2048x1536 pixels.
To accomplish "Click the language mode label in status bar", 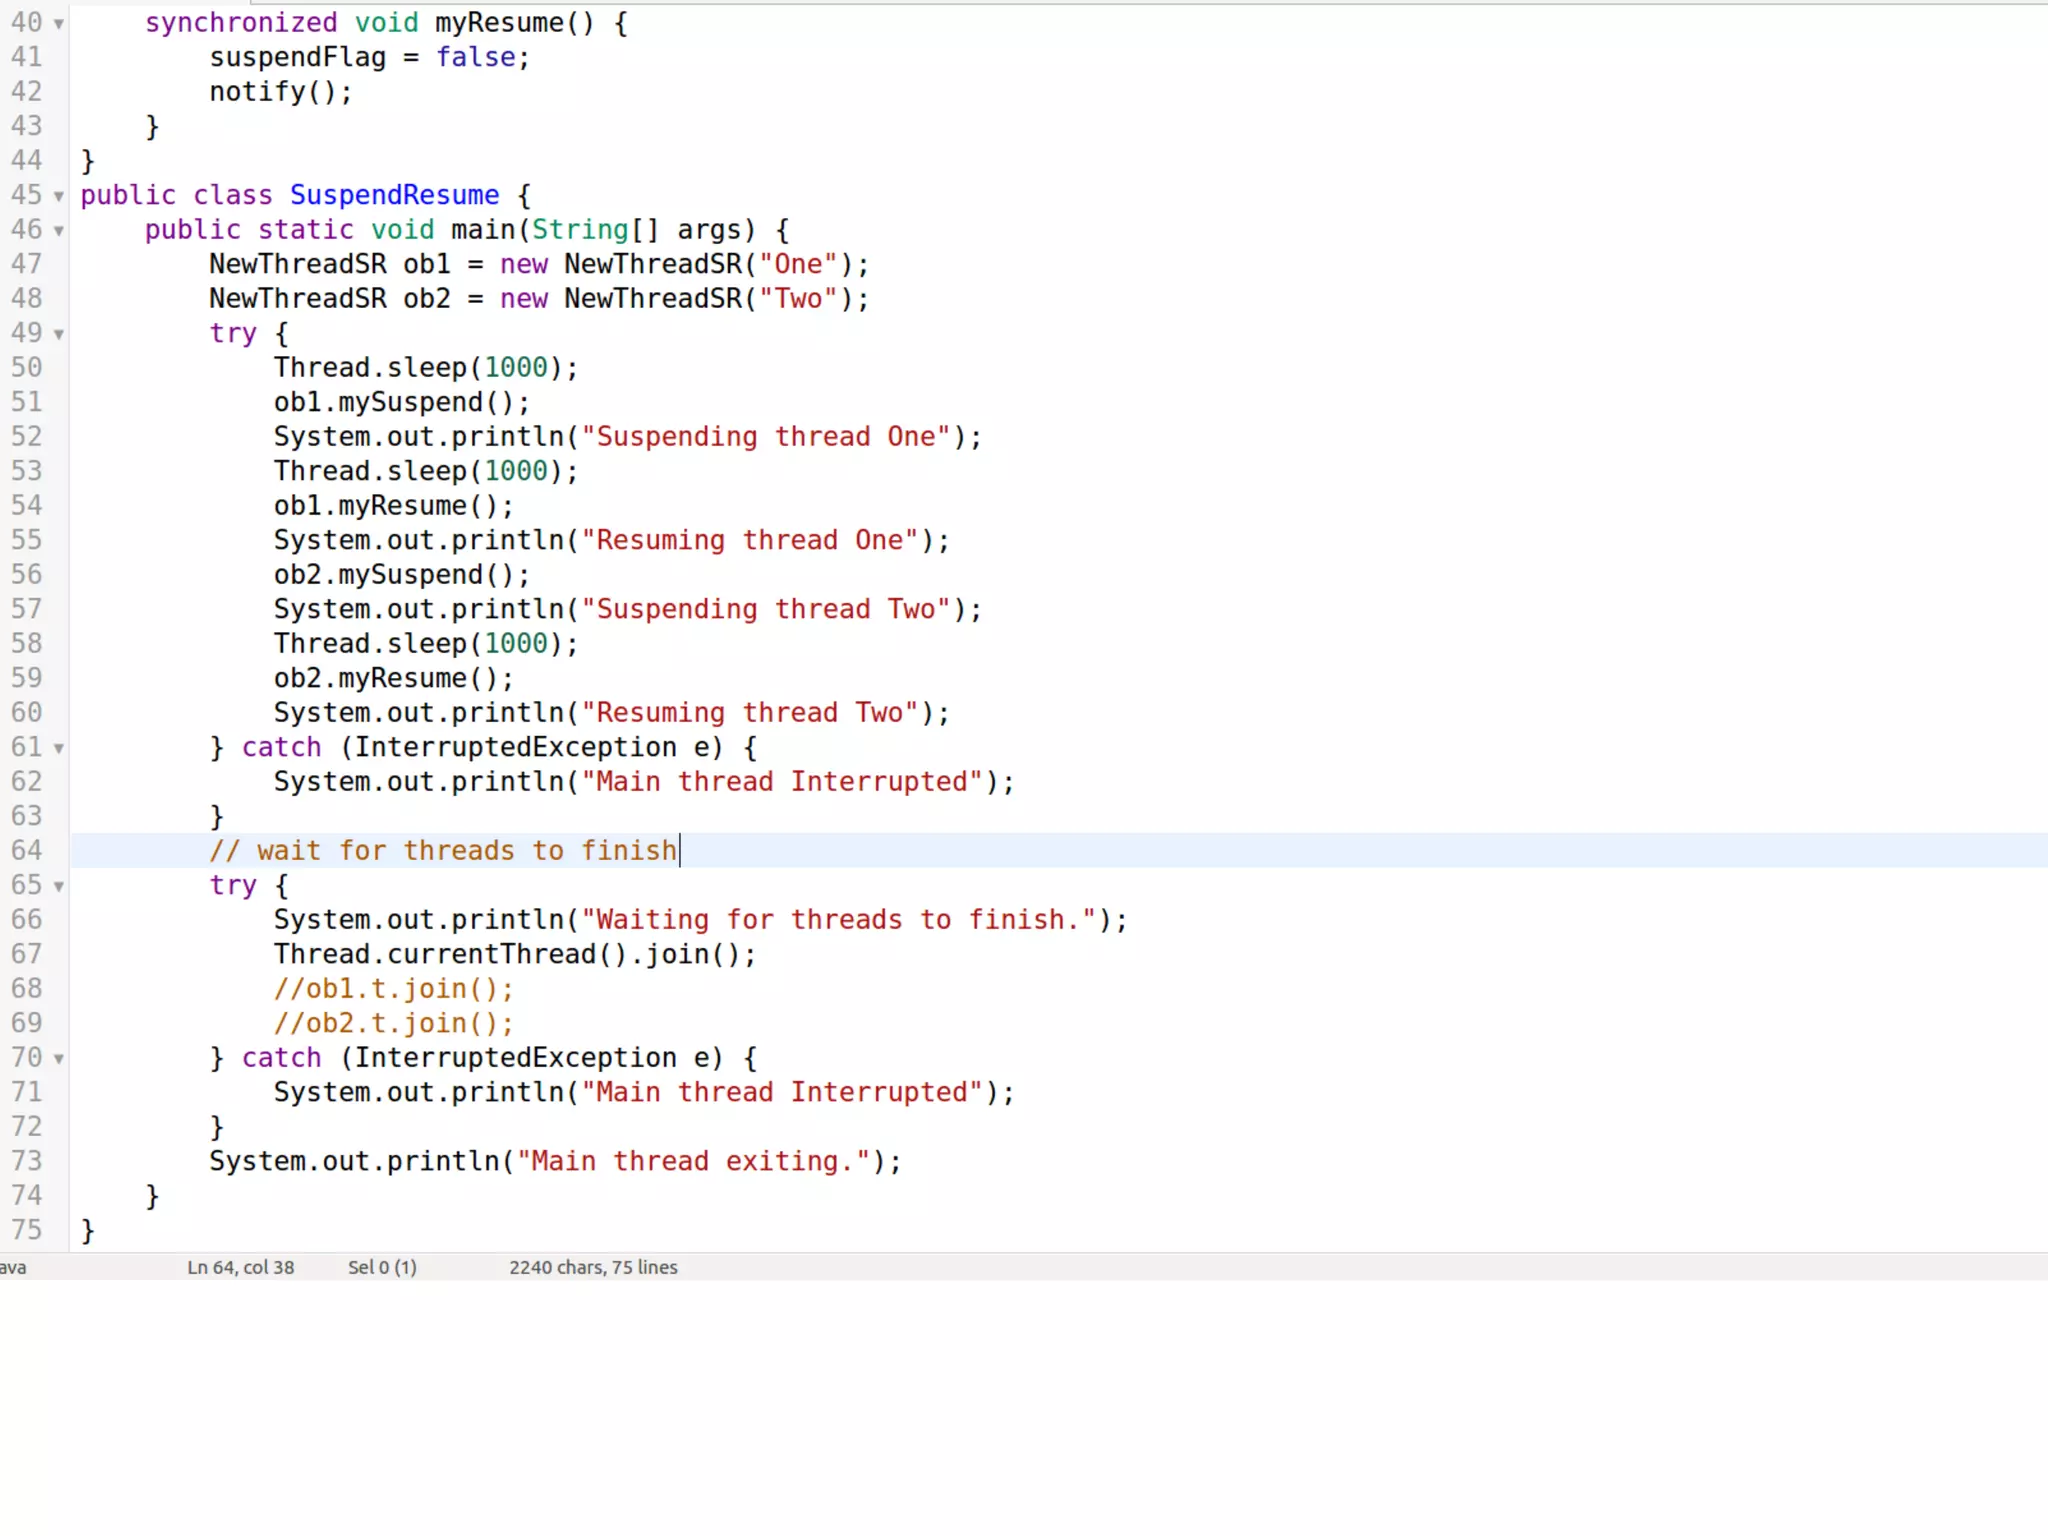I will point(13,1267).
